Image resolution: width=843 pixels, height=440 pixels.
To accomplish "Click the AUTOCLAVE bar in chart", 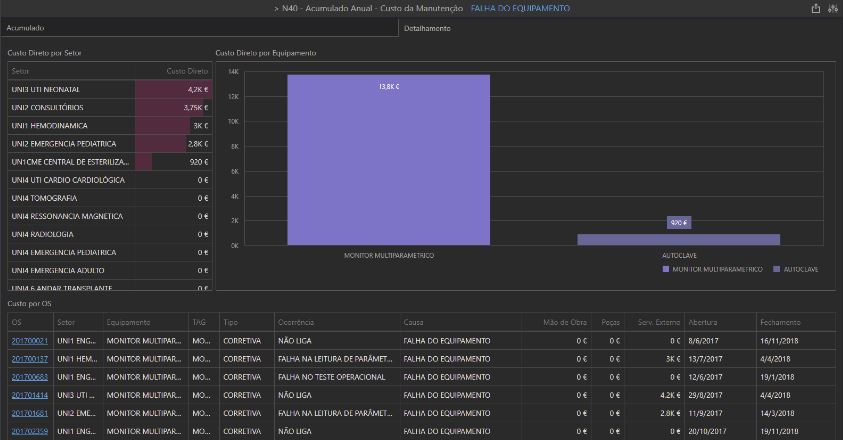I will [678, 239].
